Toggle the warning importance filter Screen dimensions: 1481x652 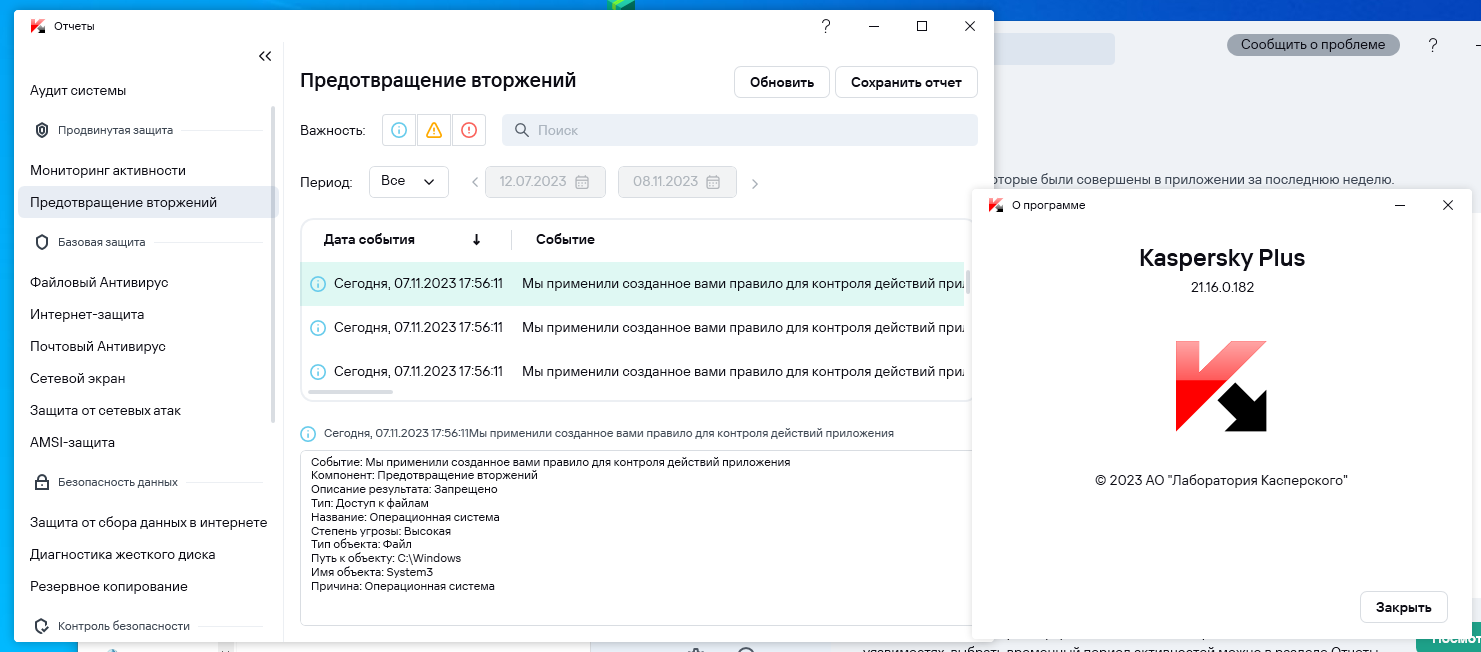(x=433, y=130)
